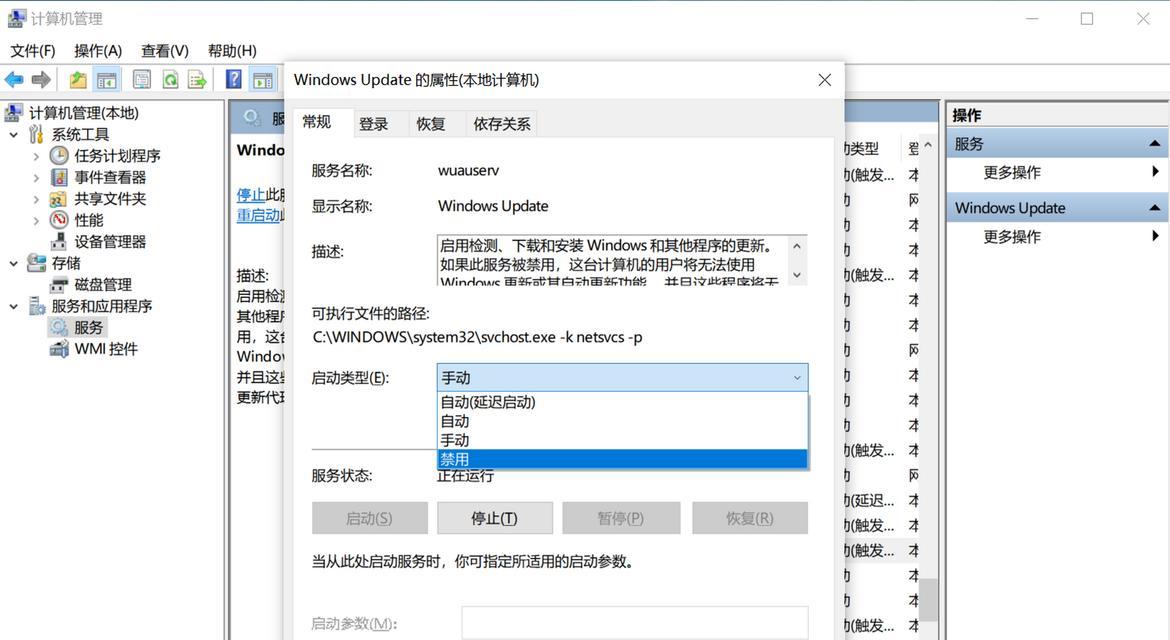Expand the 事件查看器 node
The height and width of the screenshot is (640, 1170).
point(36,178)
